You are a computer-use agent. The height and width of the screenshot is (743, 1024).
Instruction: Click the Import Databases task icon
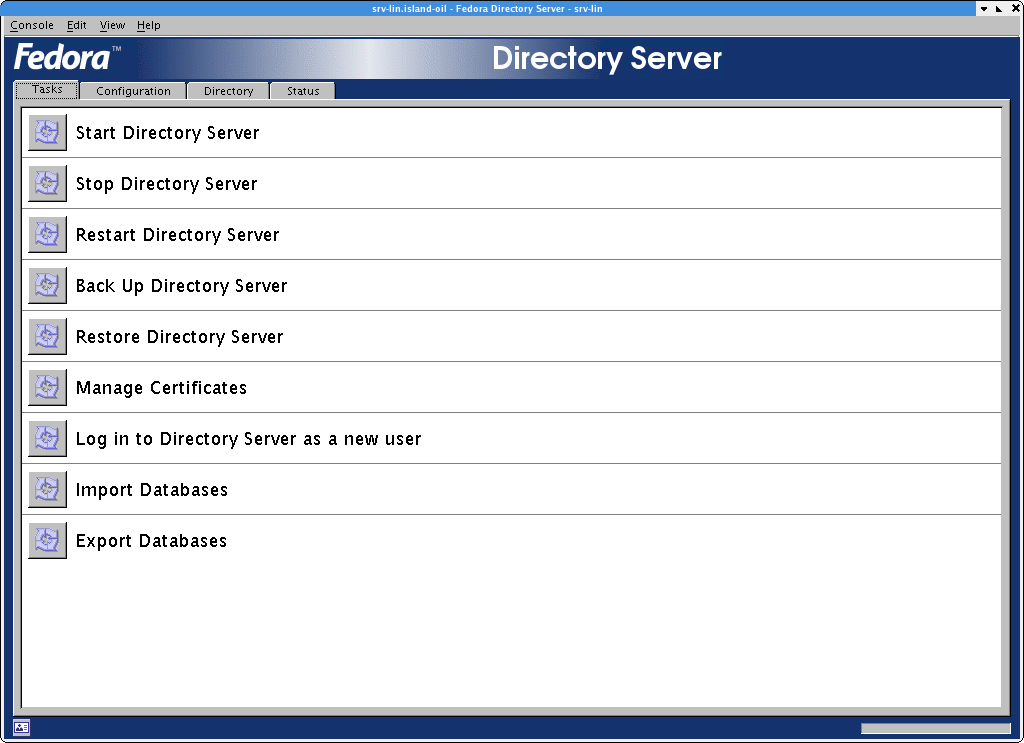[47, 489]
